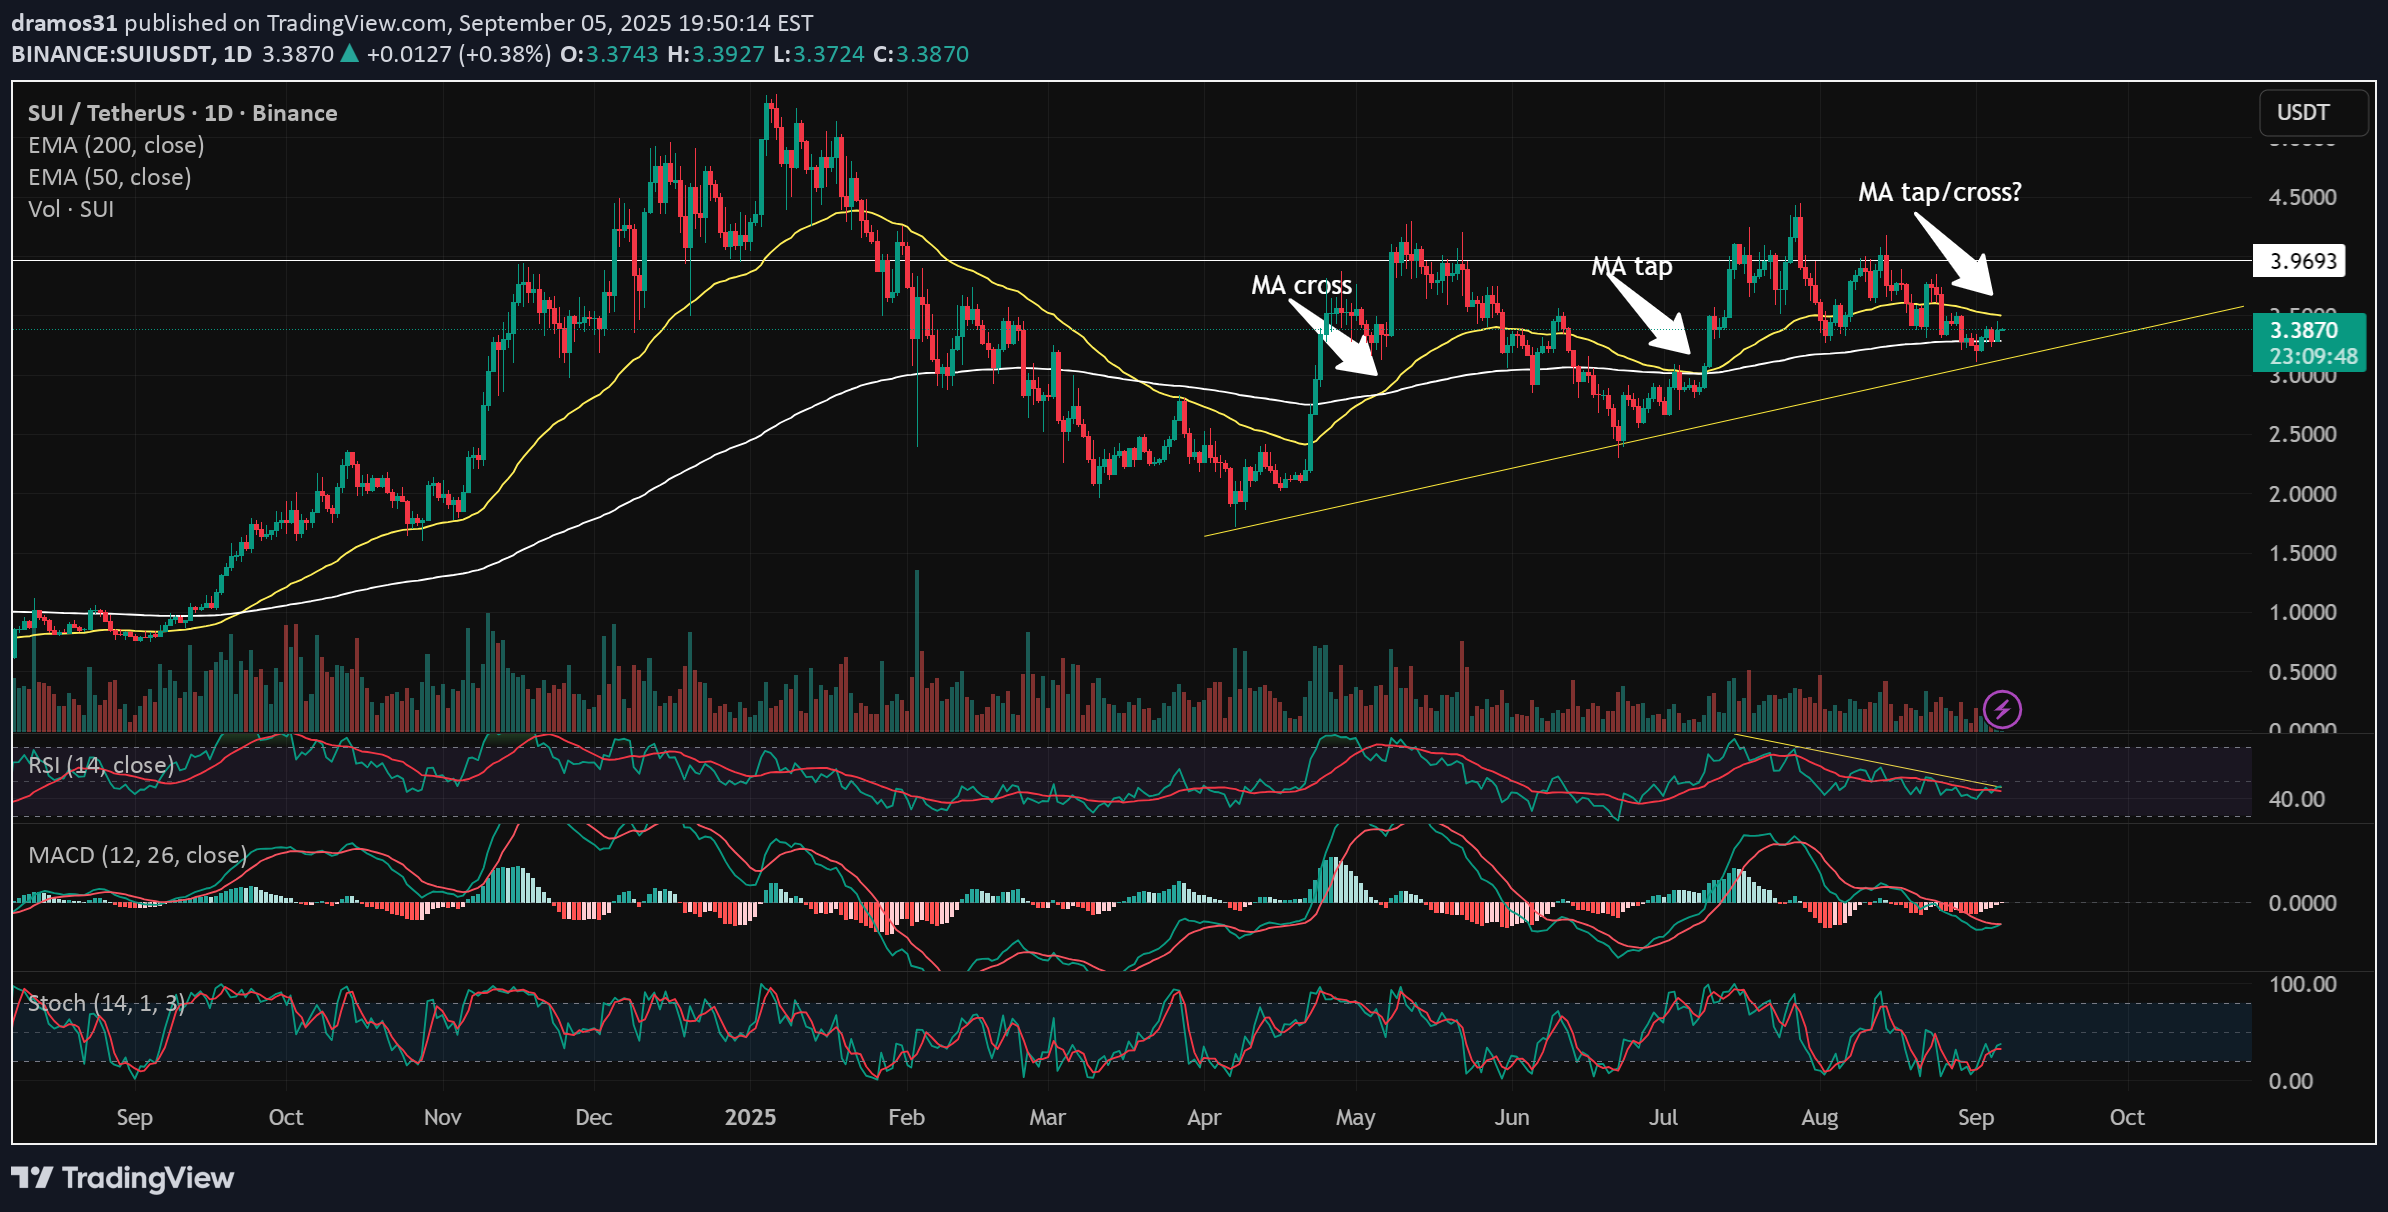This screenshot has width=2388, height=1212.
Task: Click the 2.0000 price axis label
Action: [2303, 494]
